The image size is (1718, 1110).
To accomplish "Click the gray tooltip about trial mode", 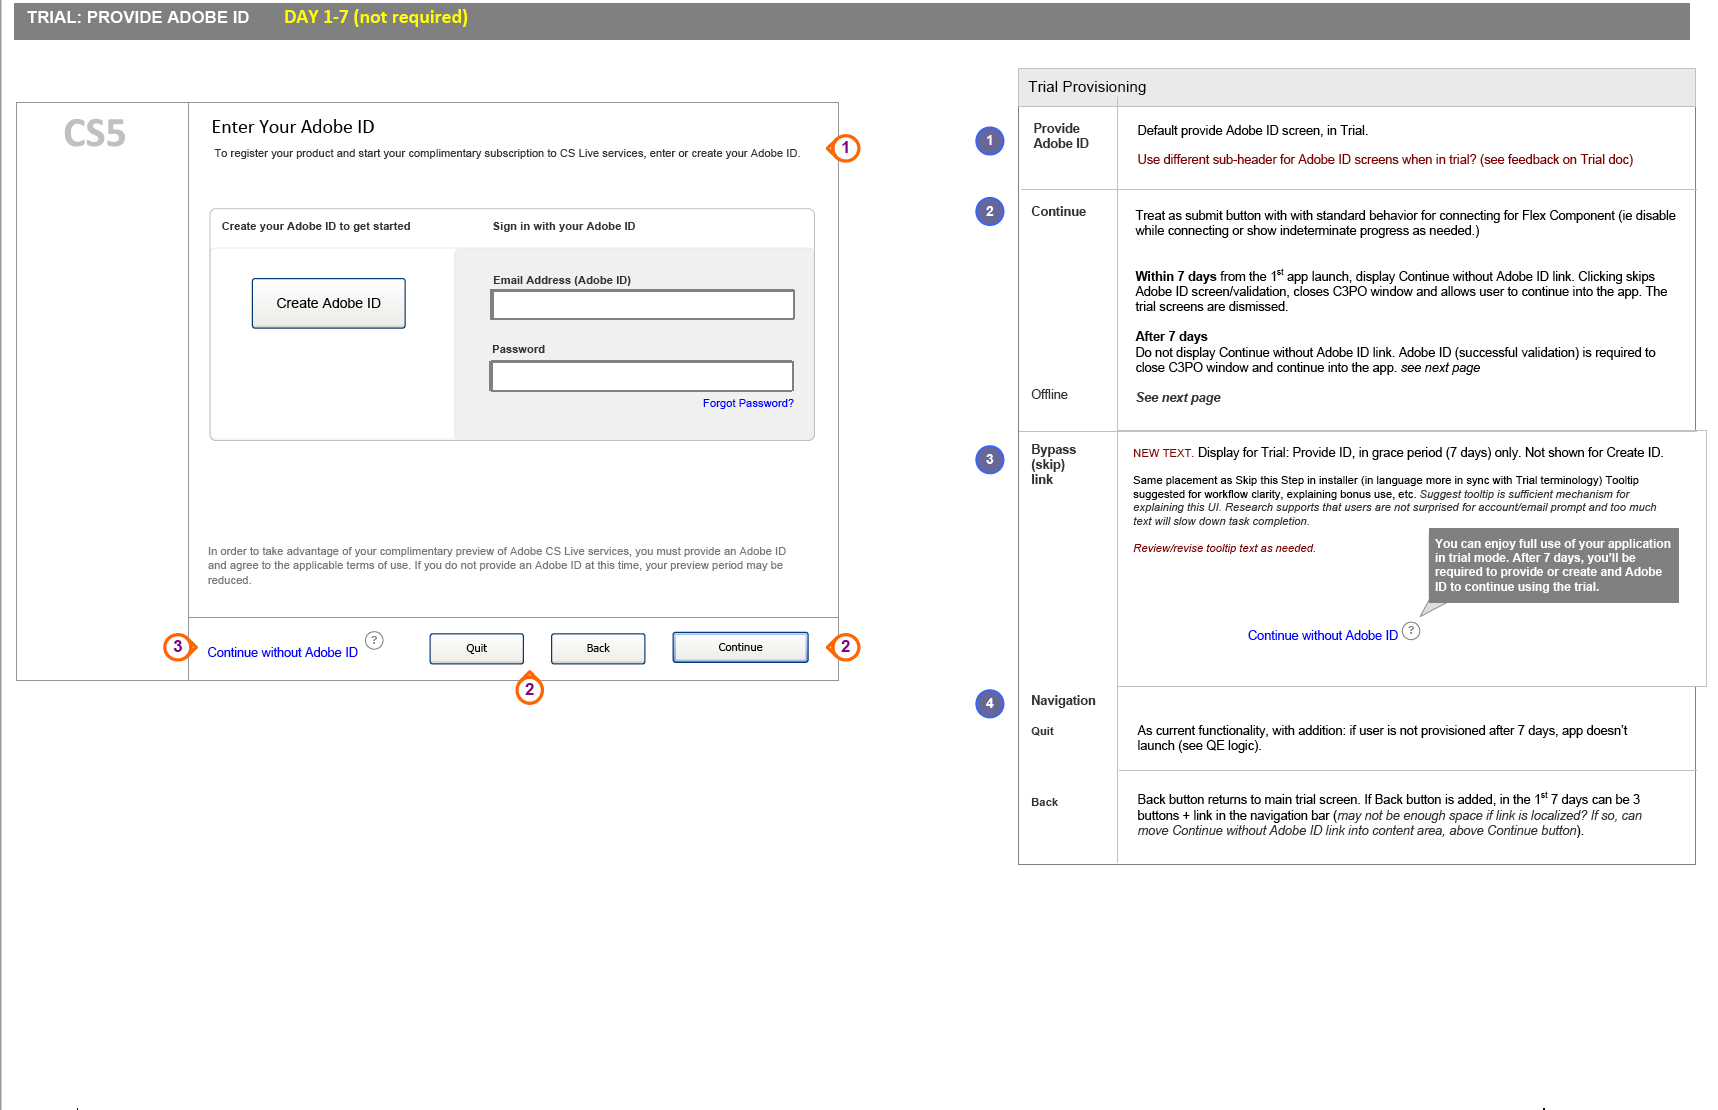I will (1553, 565).
